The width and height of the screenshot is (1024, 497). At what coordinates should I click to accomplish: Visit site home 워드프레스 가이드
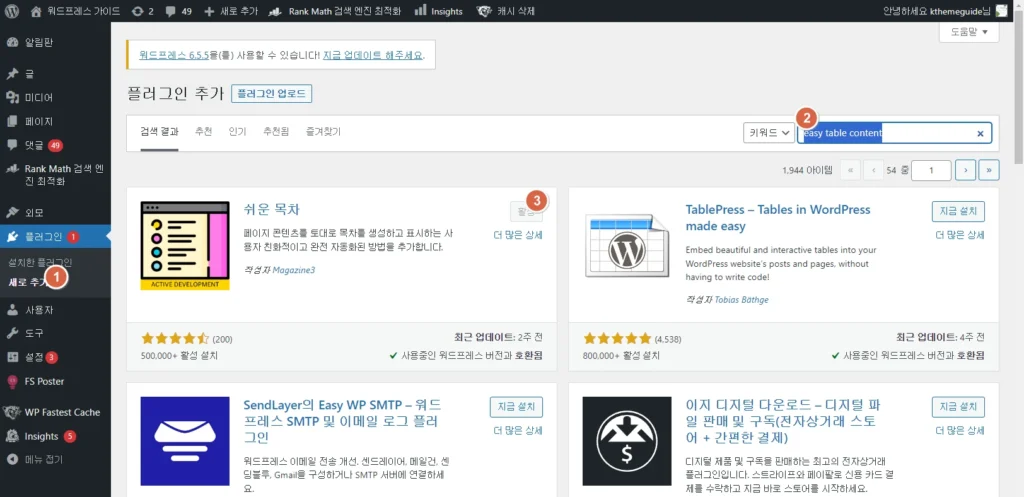pyautogui.click(x=74, y=11)
